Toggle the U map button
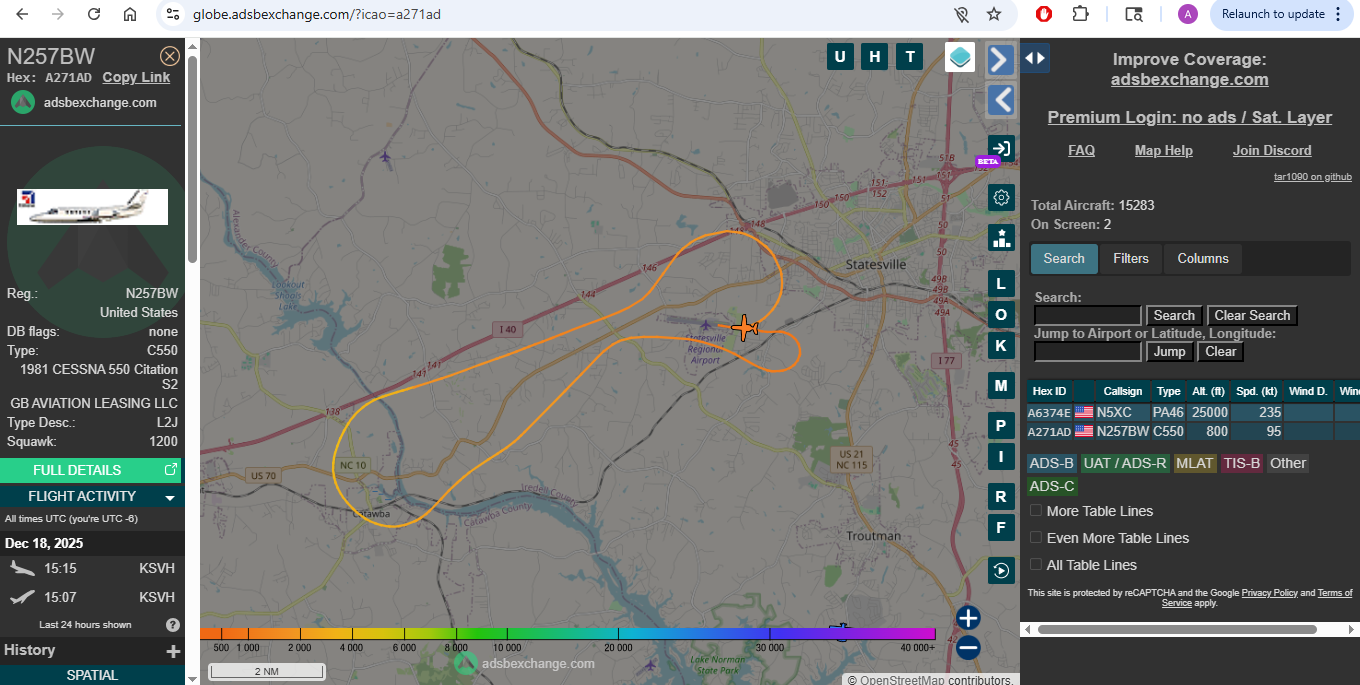The width and height of the screenshot is (1360, 685). pyautogui.click(x=840, y=57)
